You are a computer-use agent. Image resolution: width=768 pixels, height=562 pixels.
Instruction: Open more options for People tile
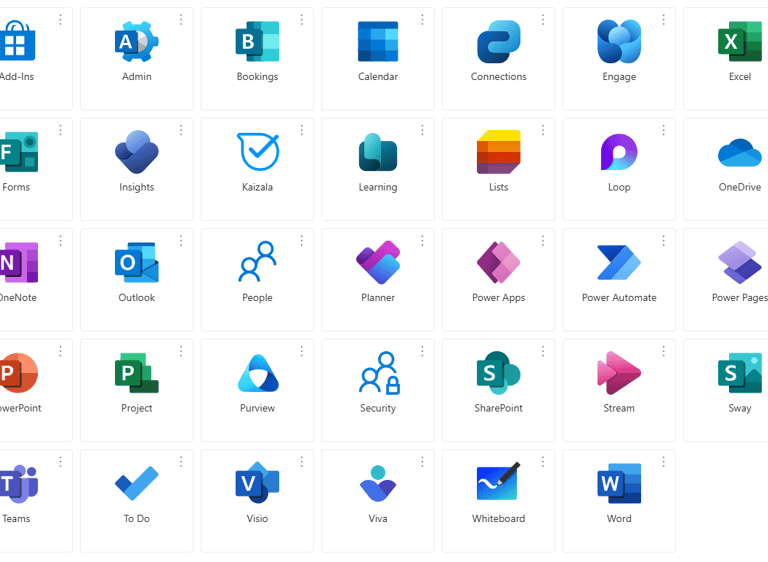[302, 241]
